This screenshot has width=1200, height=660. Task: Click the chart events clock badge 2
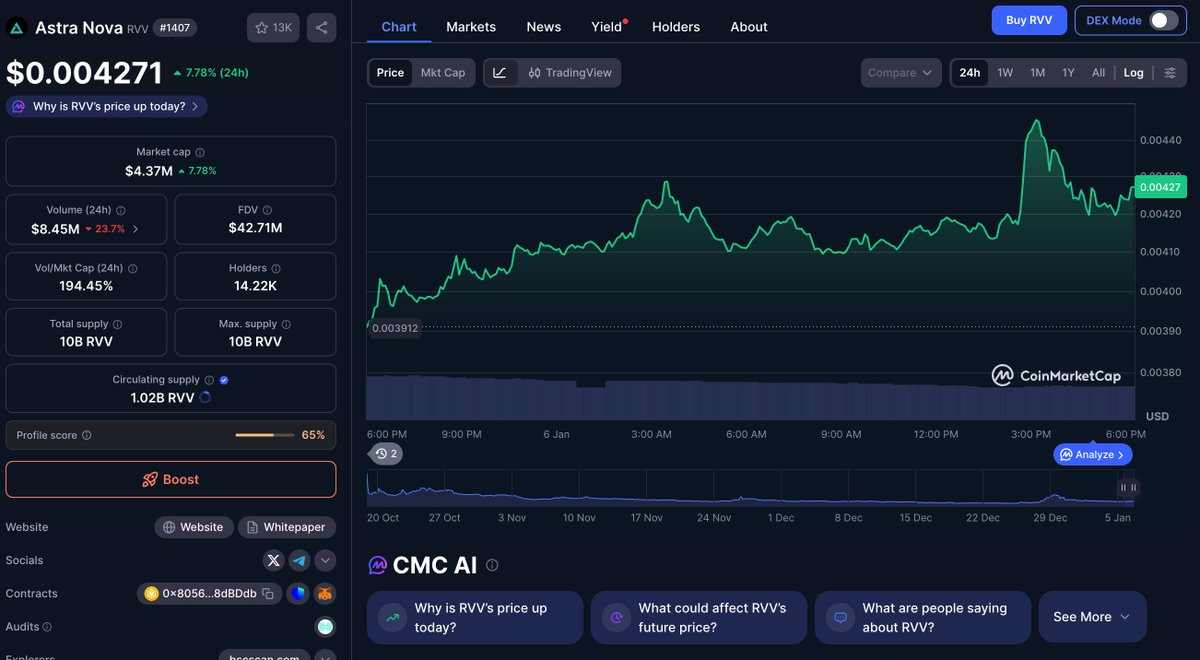pyautogui.click(x=386, y=454)
